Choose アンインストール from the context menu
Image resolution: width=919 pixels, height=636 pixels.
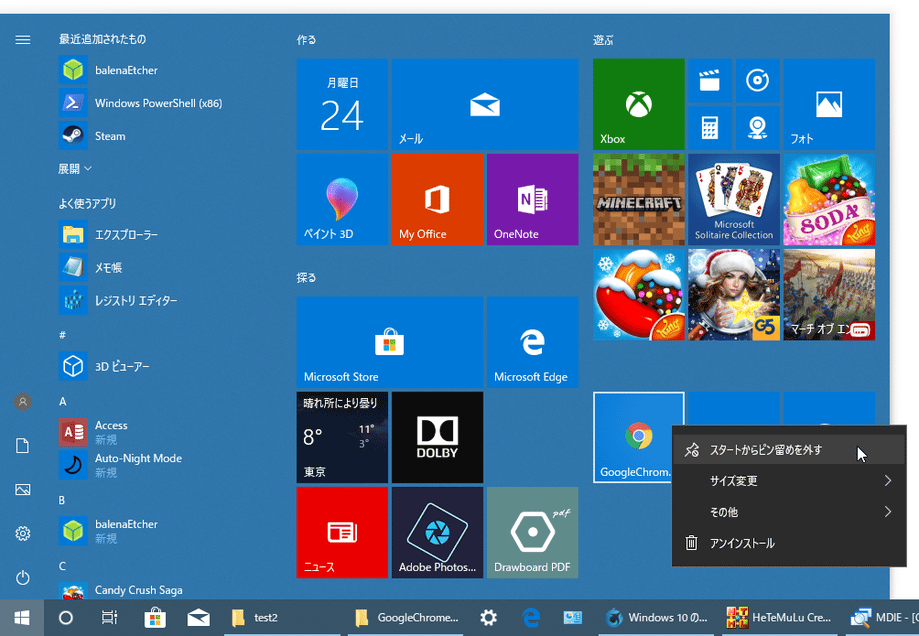pyautogui.click(x=789, y=543)
